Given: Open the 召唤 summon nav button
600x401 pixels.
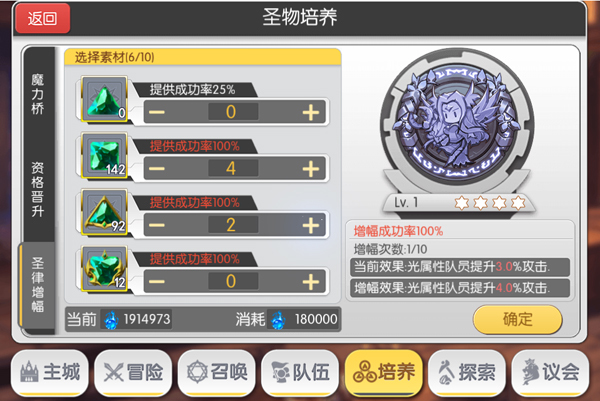Looking at the screenshot, I should click(x=217, y=372).
